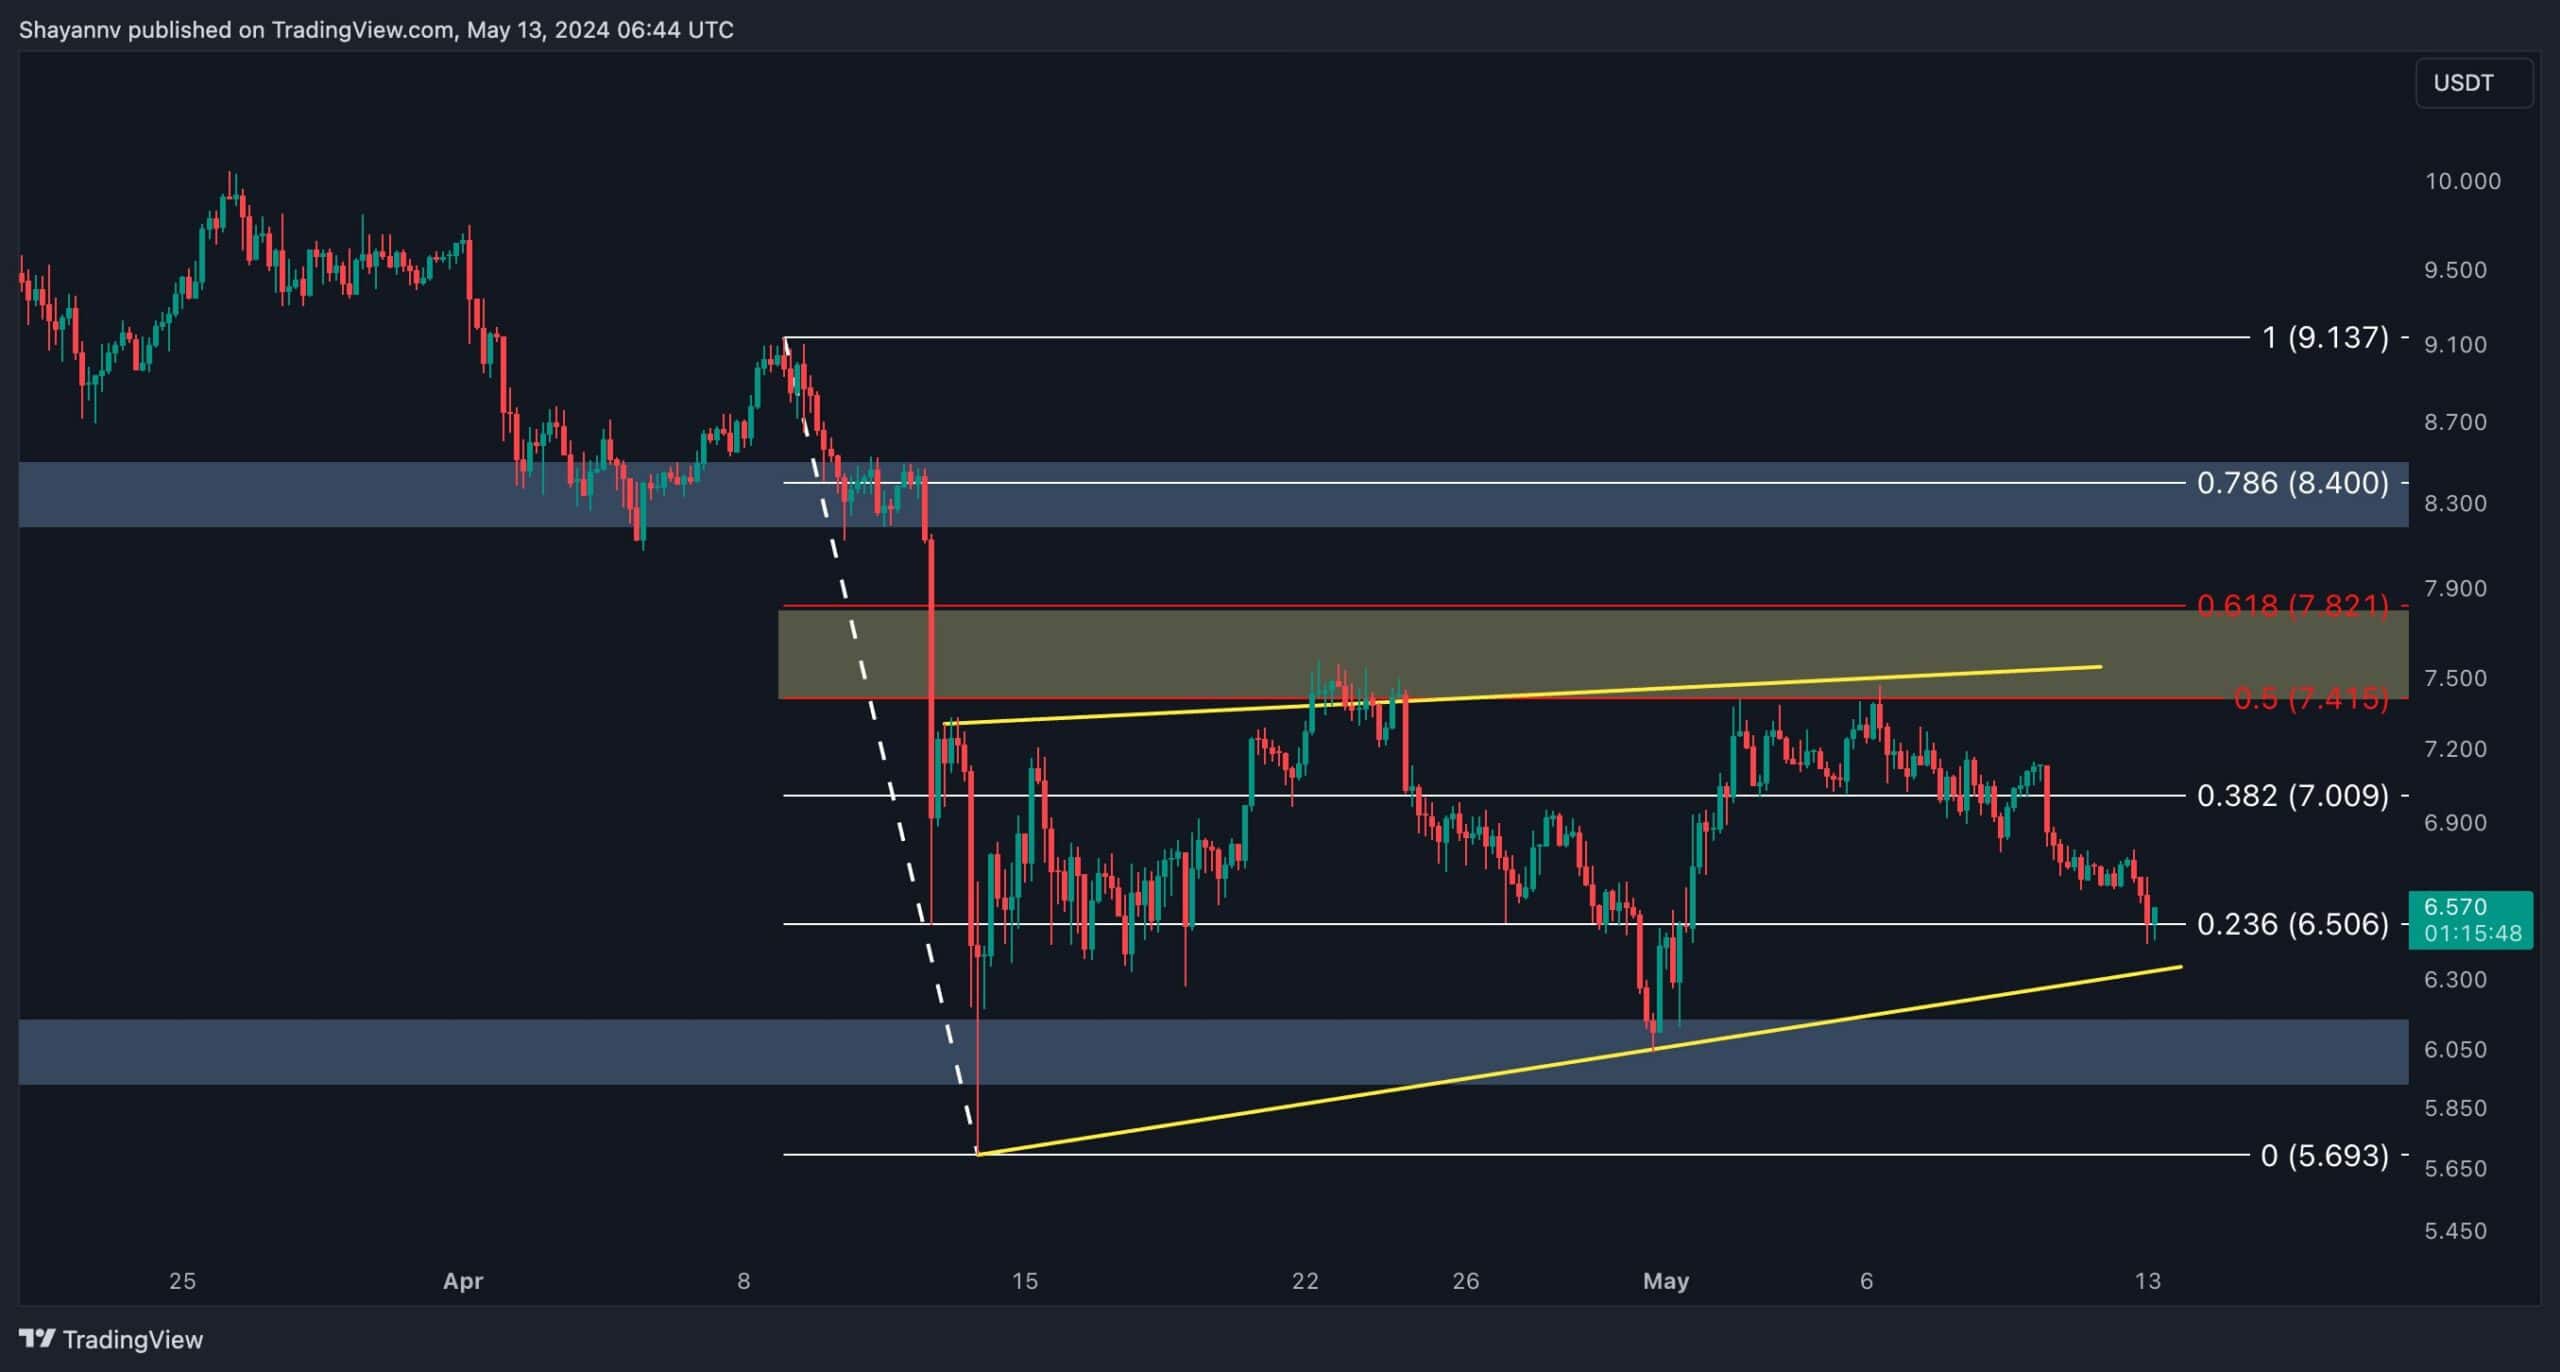2560x1372 pixels.
Task: Click the date label 15 on time axis
Action: tap(1024, 1281)
